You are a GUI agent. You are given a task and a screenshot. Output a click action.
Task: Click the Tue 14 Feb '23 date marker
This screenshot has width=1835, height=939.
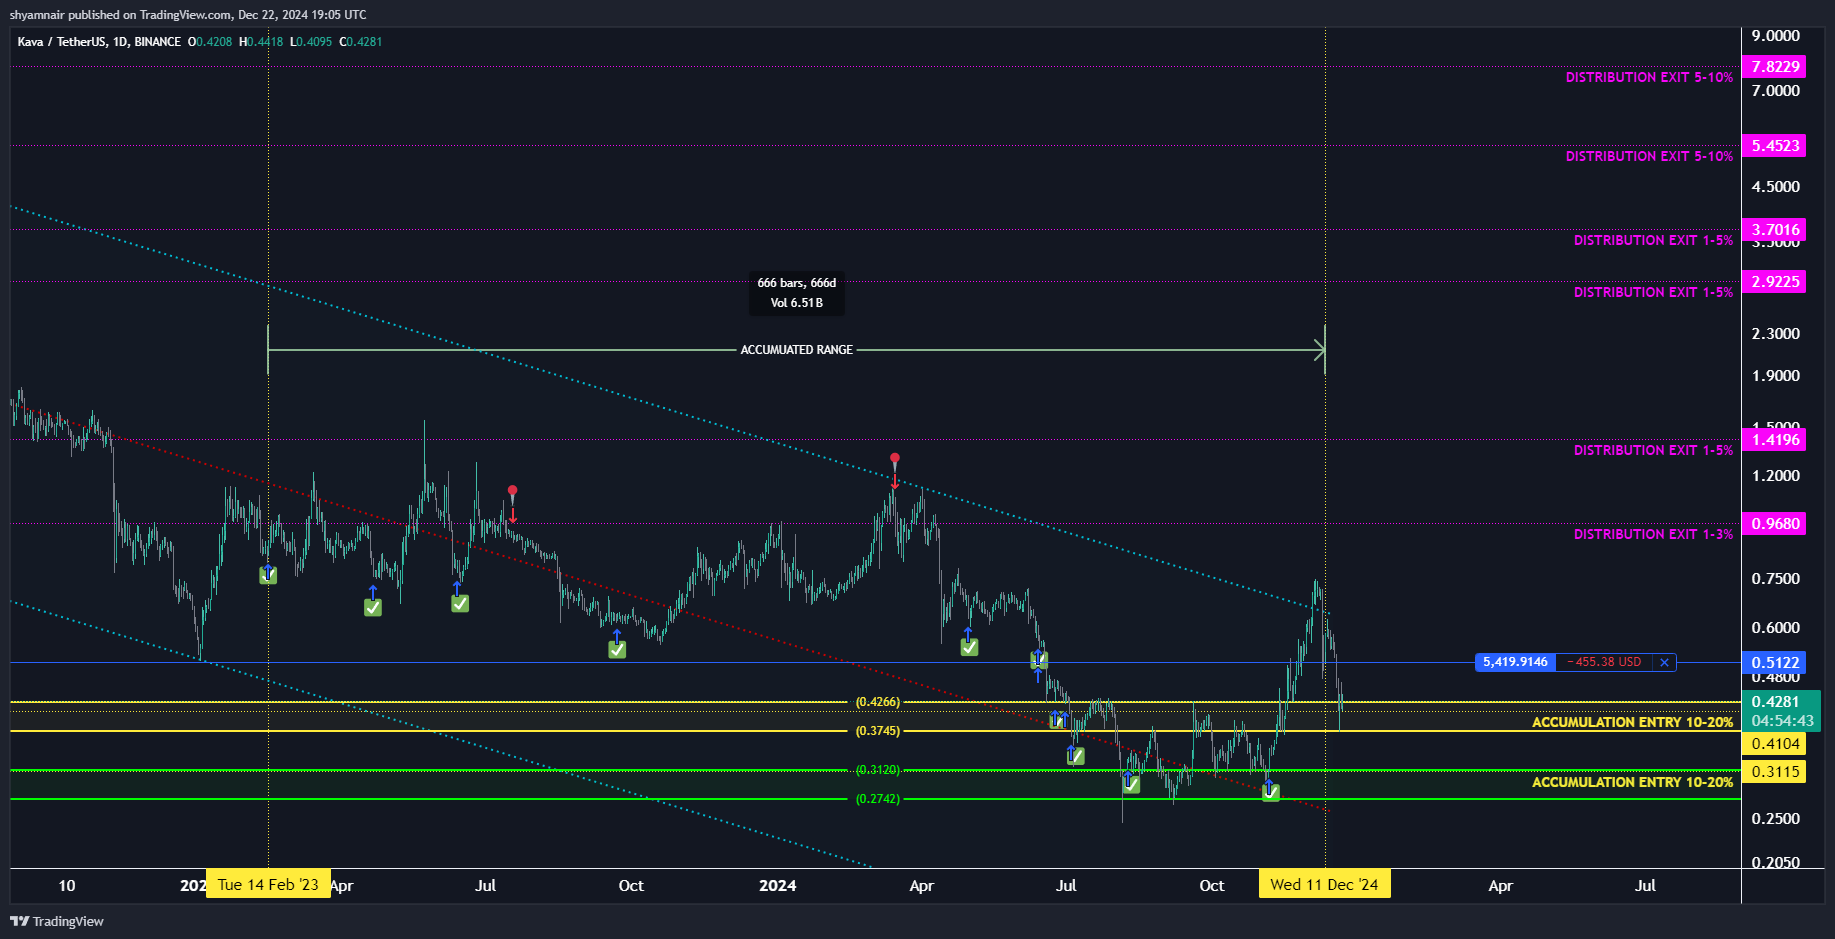(x=268, y=885)
